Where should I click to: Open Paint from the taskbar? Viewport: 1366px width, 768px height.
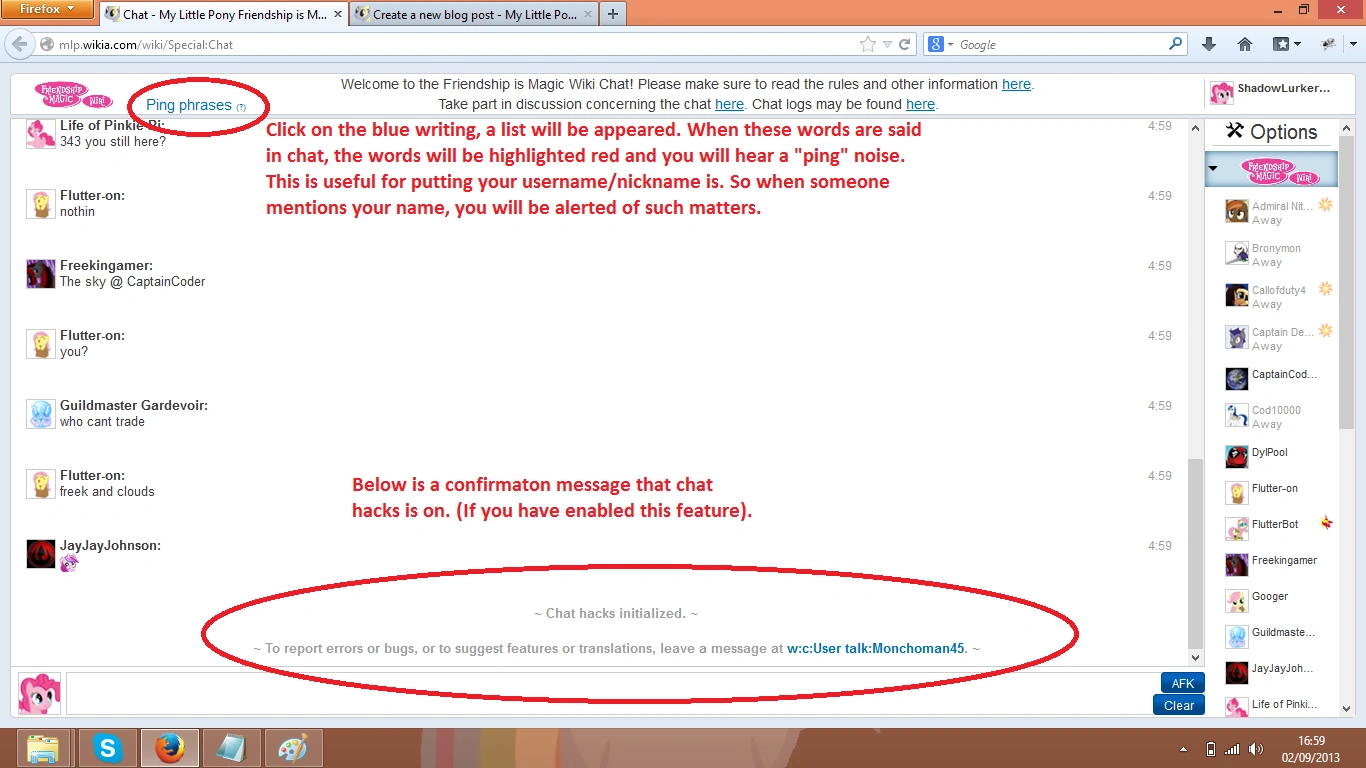[x=294, y=748]
